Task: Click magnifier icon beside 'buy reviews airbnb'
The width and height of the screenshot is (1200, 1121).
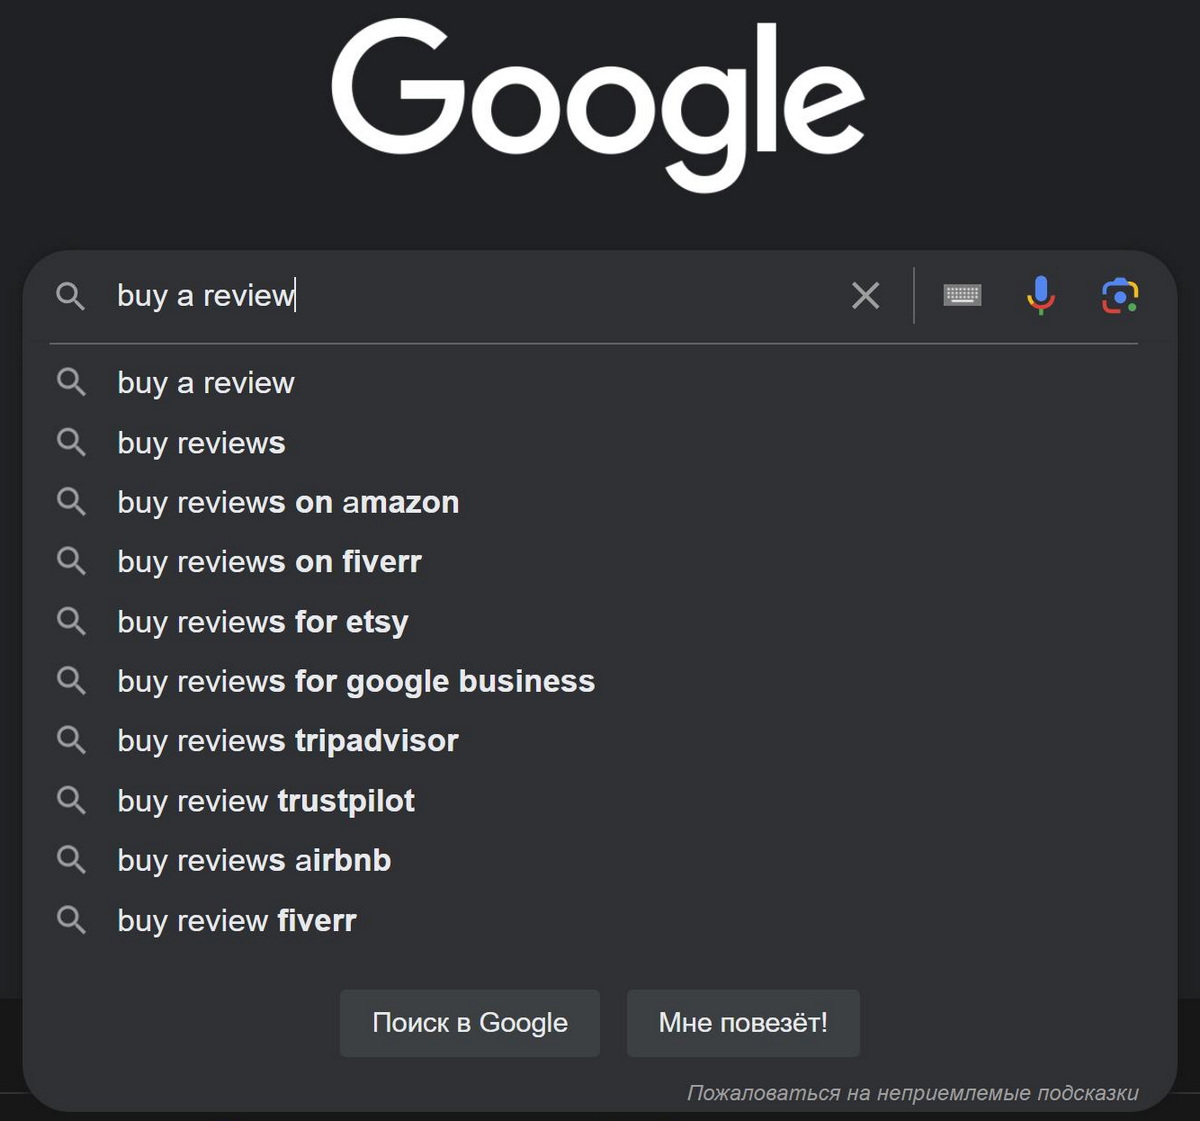Action: pyautogui.click(x=71, y=859)
